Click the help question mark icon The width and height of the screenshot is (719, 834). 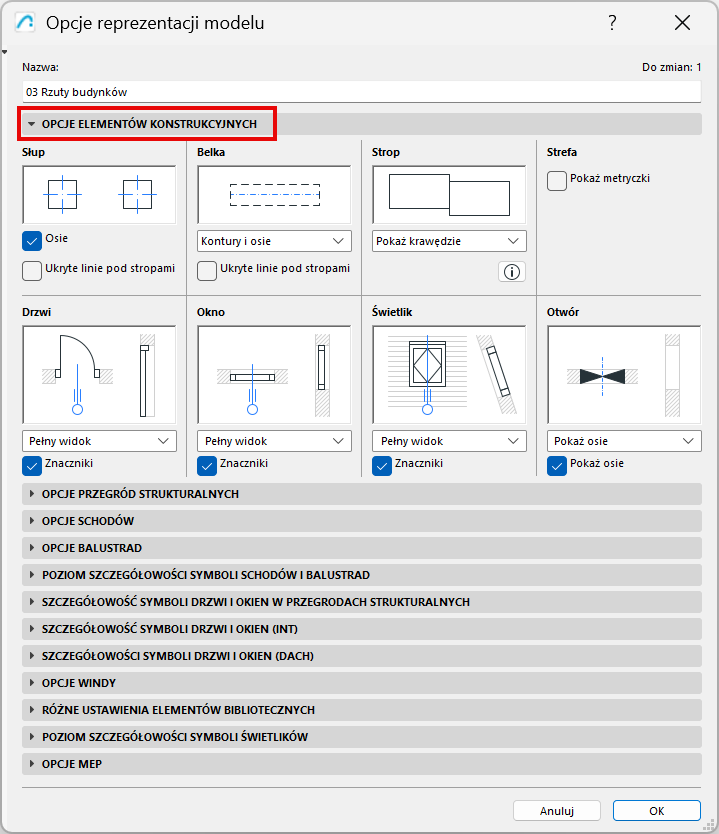click(612, 23)
